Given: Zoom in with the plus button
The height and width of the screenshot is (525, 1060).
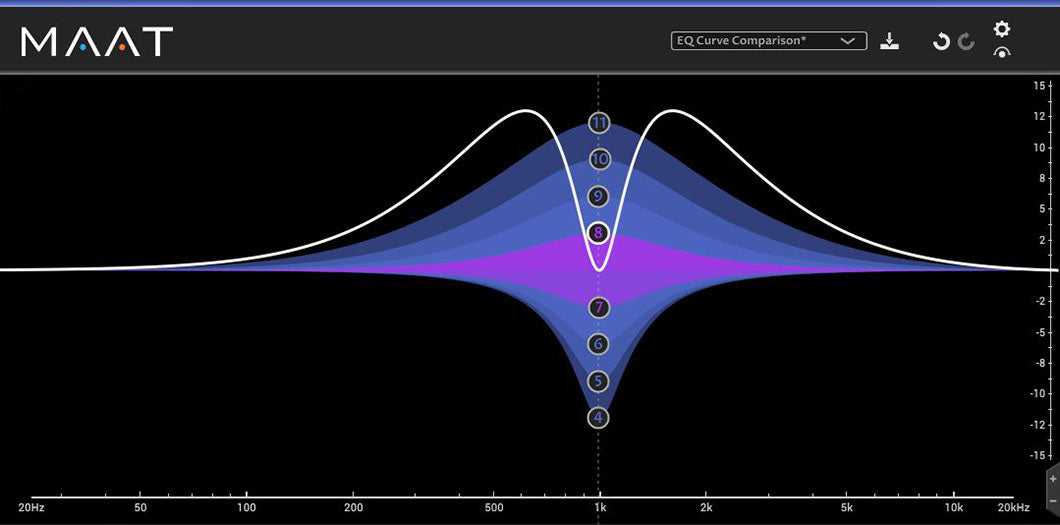Looking at the screenshot, I should coord(1053,479).
